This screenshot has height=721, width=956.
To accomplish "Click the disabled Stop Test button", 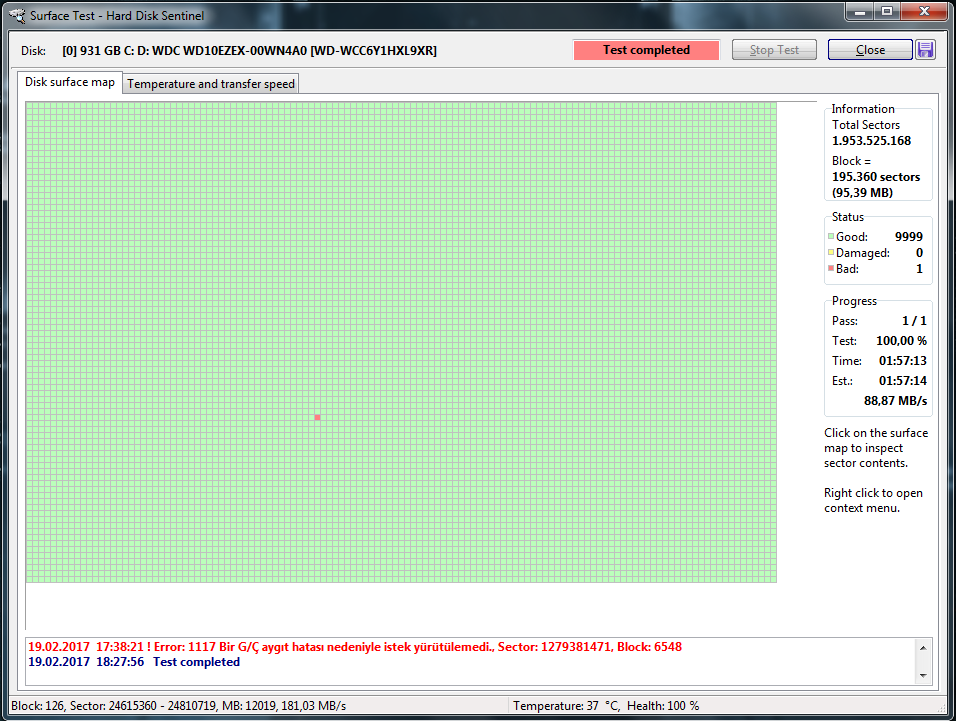I will click(774, 50).
